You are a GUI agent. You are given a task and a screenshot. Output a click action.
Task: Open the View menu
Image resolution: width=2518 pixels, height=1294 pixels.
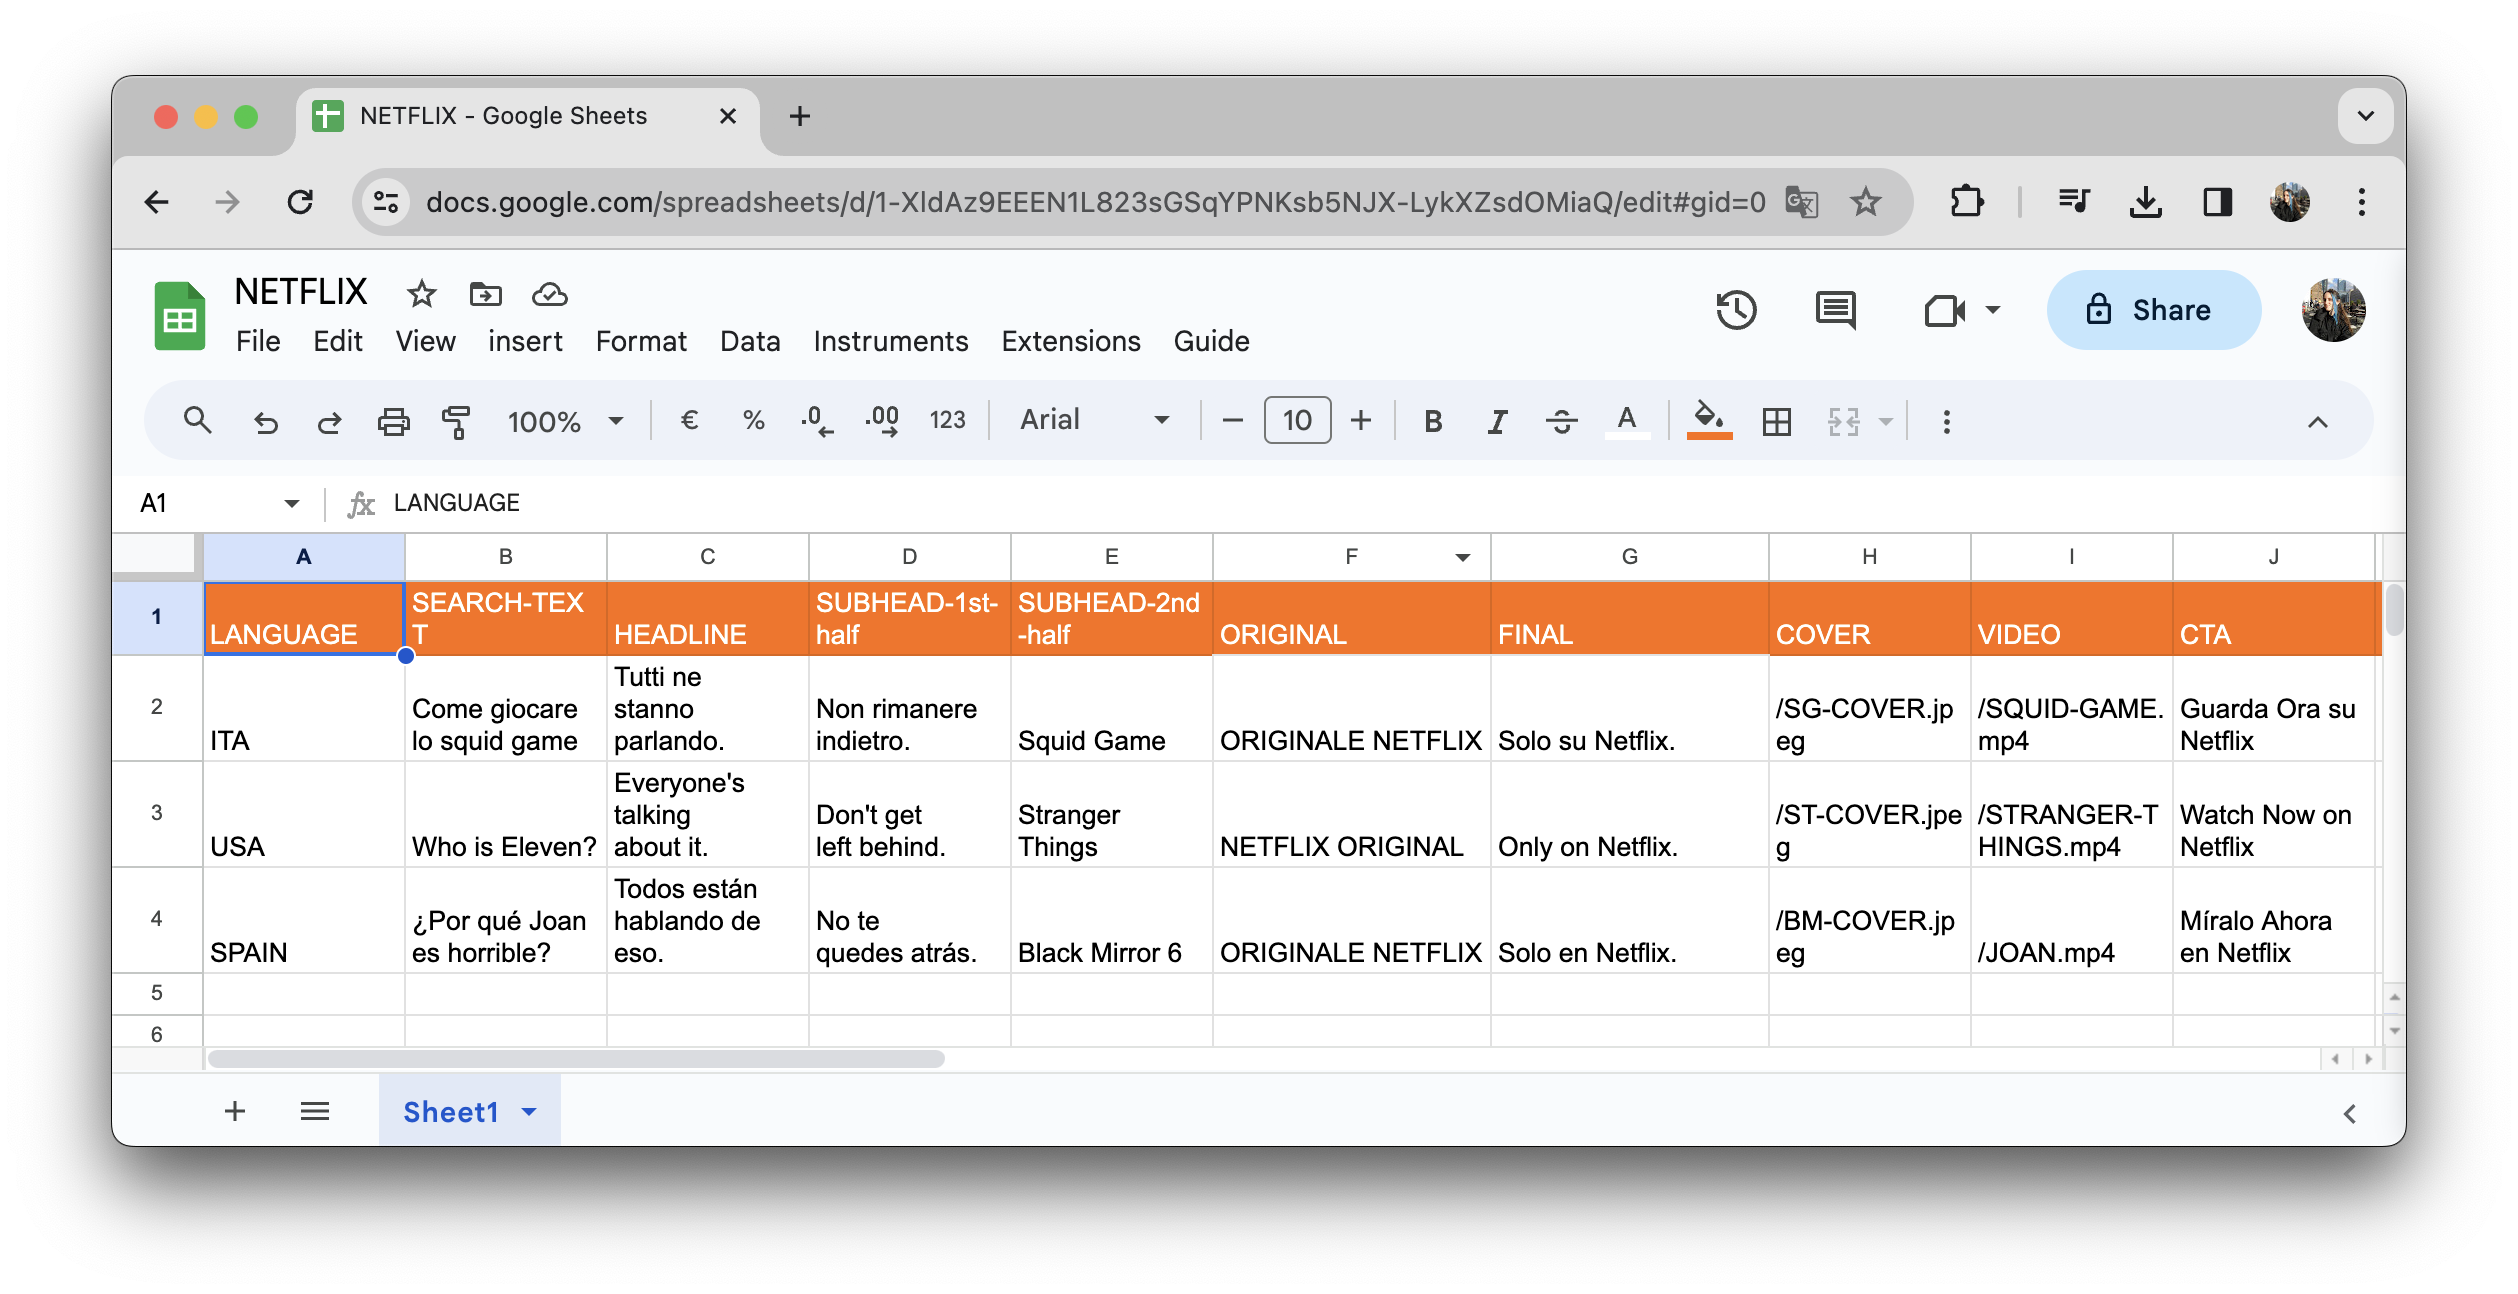[x=425, y=342]
